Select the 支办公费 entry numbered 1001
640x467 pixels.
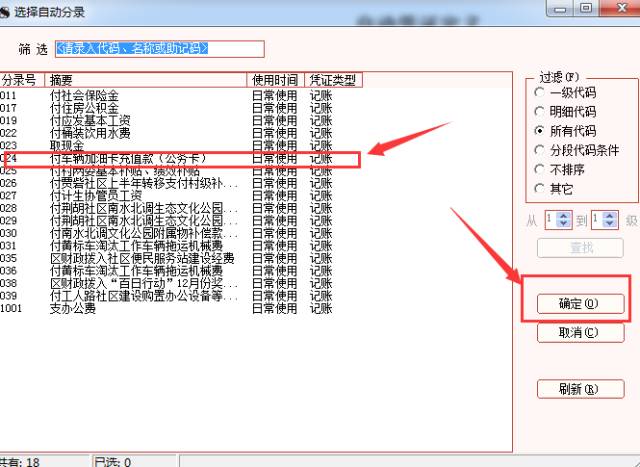click(73, 308)
